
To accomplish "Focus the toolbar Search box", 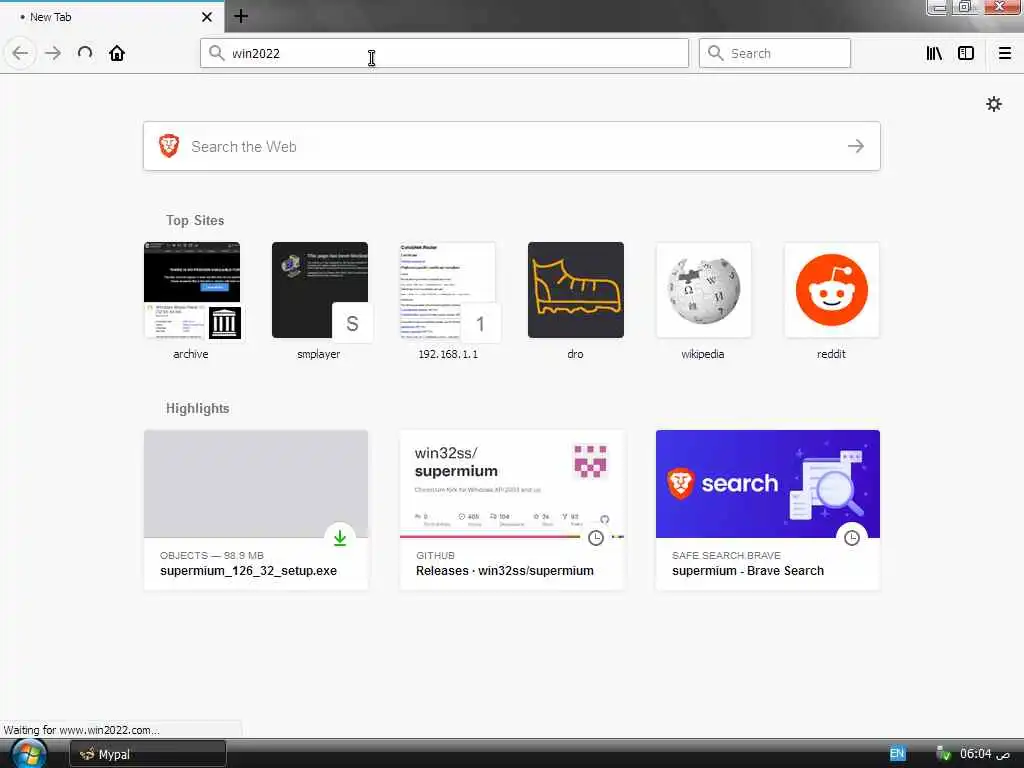I will 775,53.
